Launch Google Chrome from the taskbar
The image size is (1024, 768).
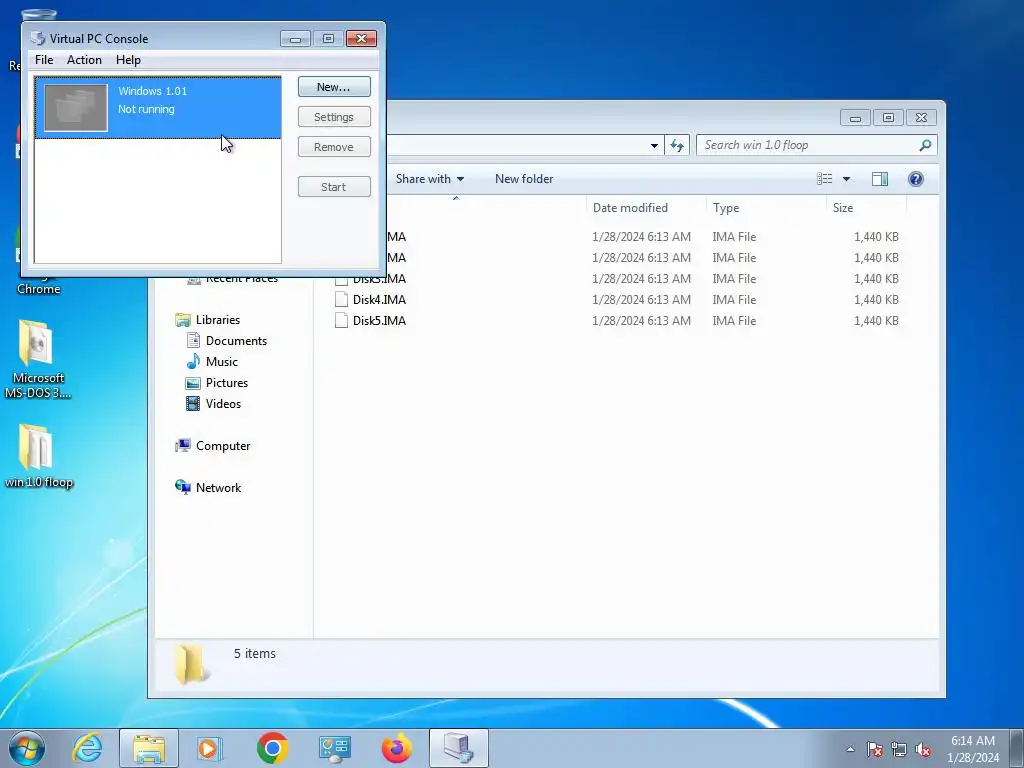272,748
